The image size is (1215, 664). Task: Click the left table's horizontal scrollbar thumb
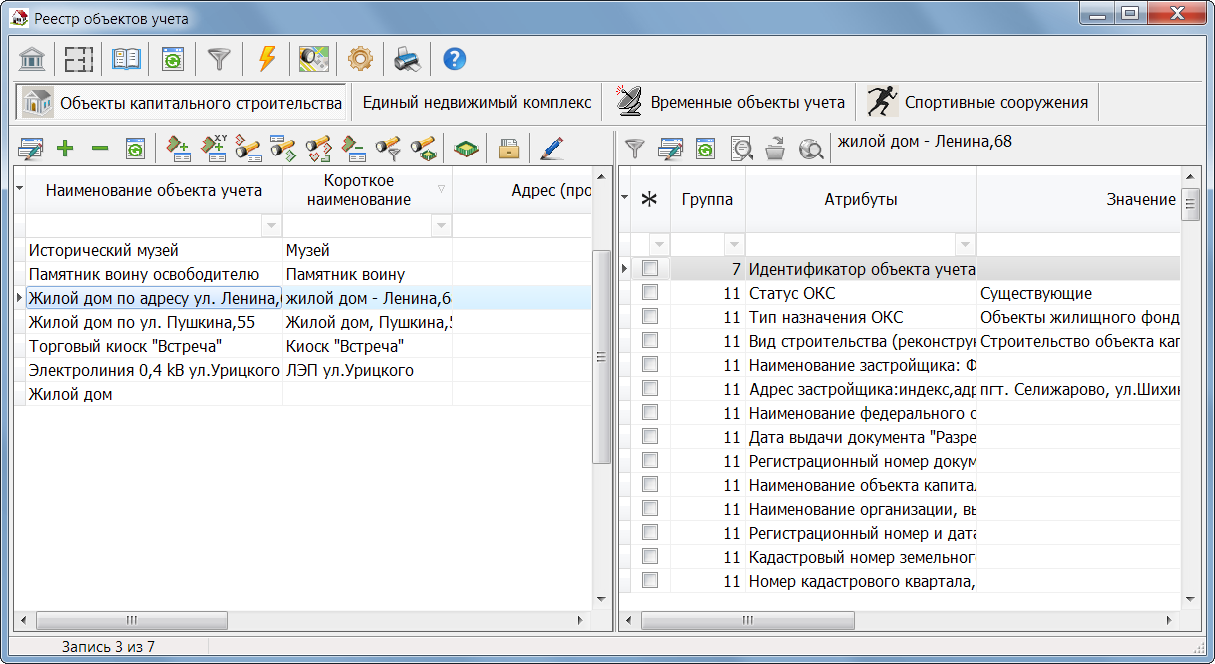coord(130,620)
